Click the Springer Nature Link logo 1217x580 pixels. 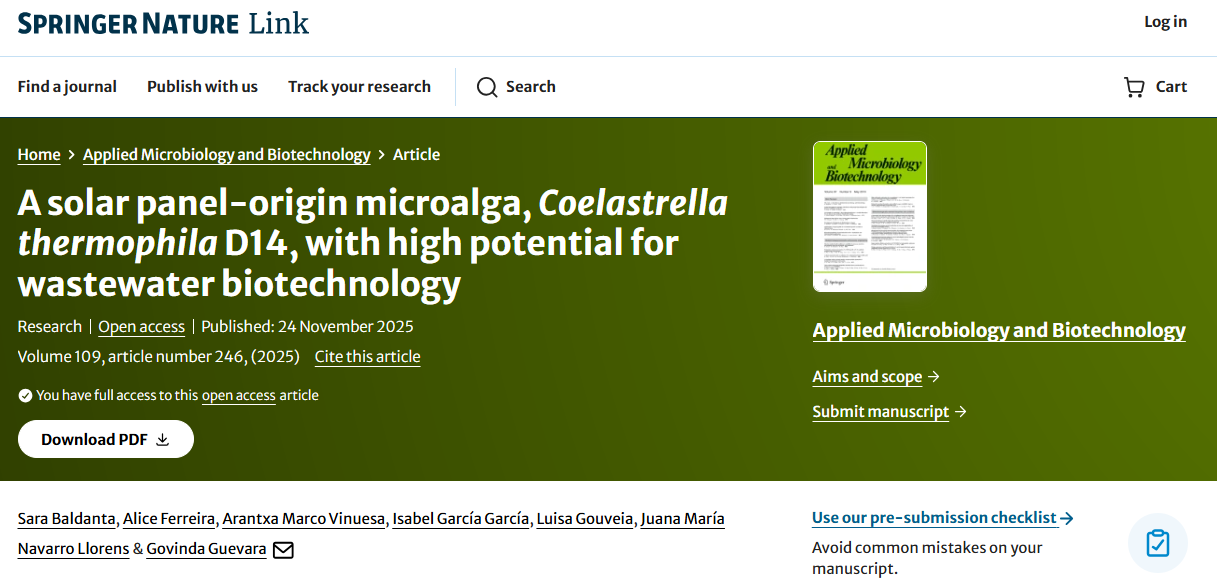163,23
